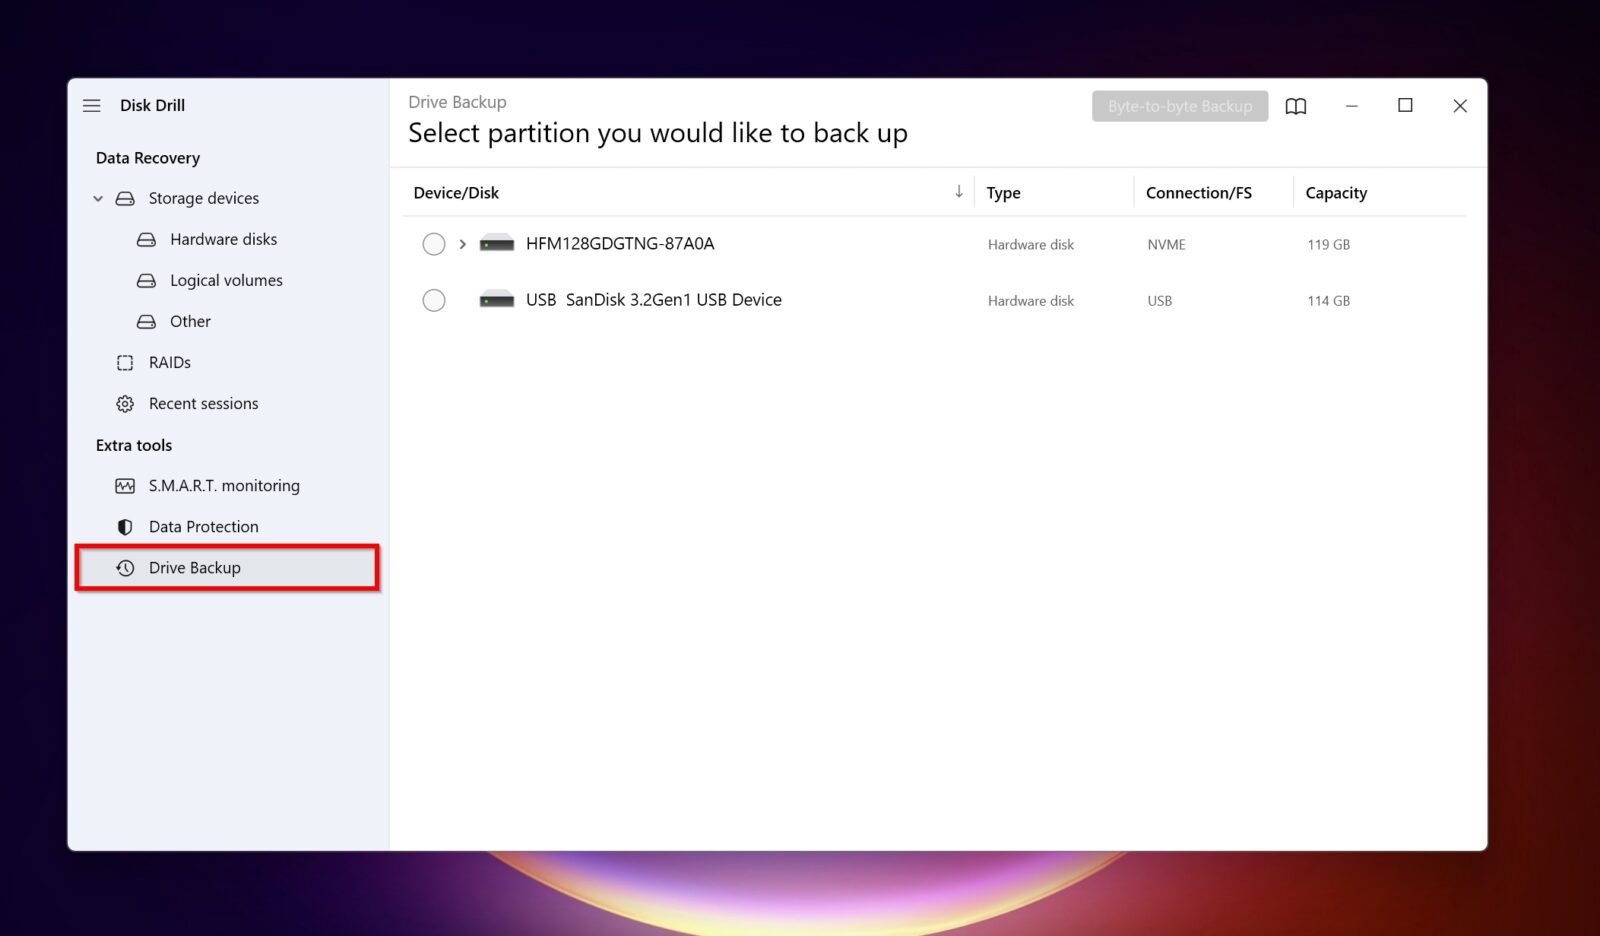The height and width of the screenshot is (936, 1600).
Task: Open the documentation book icon
Action: [1296, 106]
